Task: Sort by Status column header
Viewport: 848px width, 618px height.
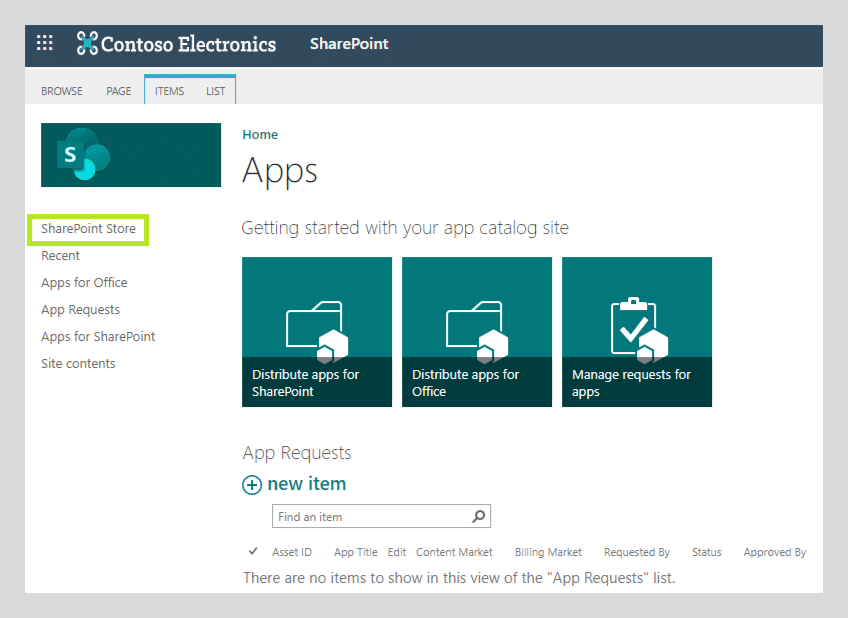Action: 707,552
